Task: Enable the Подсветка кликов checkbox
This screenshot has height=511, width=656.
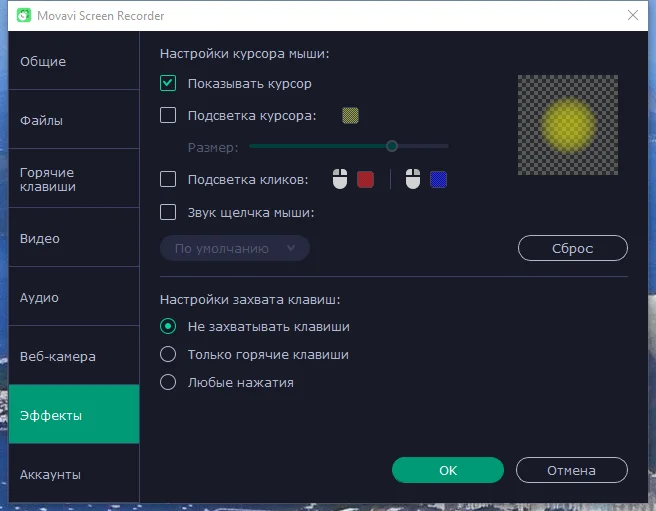Action: click(168, 179)
